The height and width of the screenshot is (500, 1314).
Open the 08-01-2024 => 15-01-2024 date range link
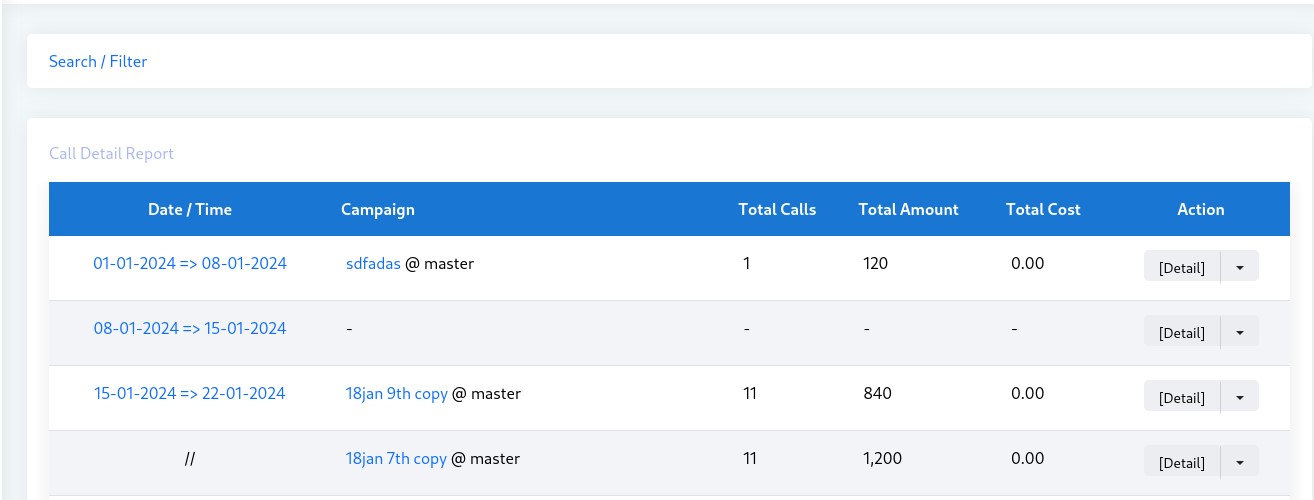[x=190, y=328]
